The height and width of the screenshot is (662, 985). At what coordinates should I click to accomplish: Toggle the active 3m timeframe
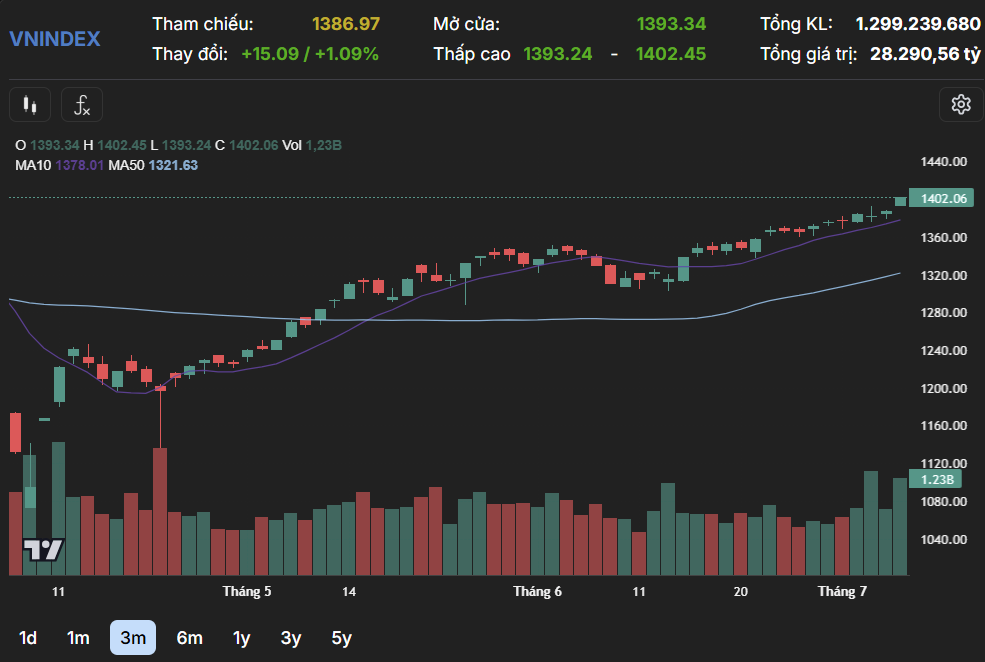click(x=132, y=637)
